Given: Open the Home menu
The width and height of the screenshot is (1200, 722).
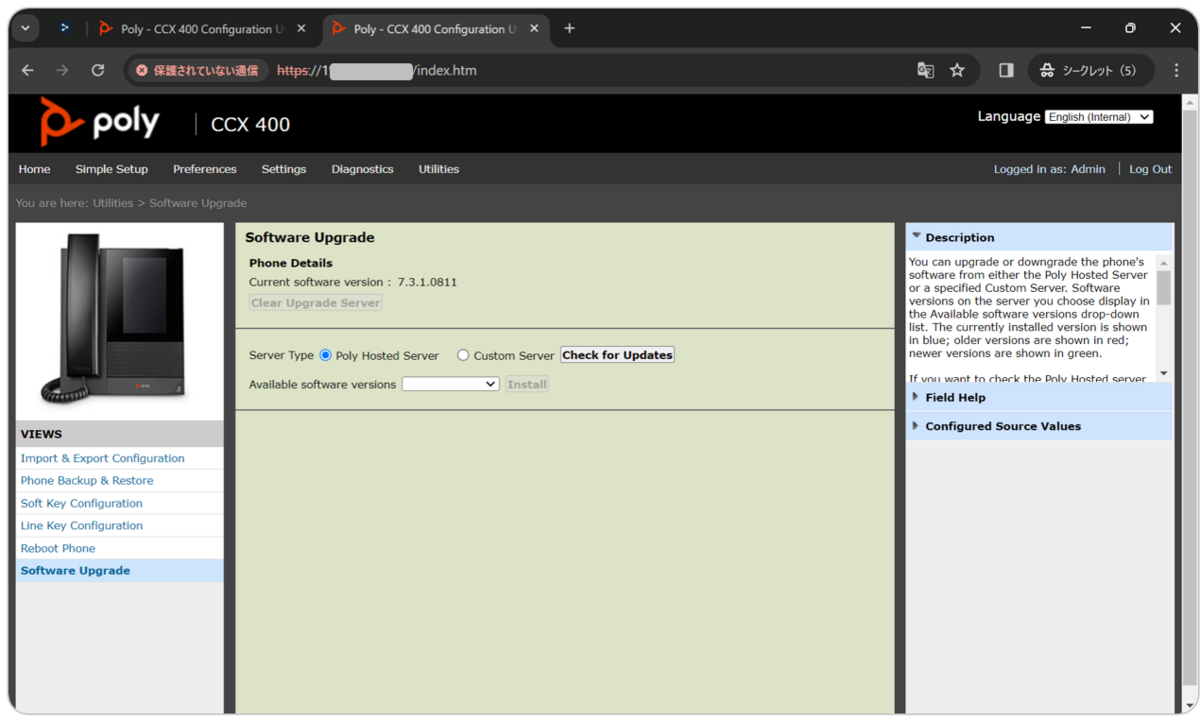Looking at the screenshot, I should (x=34, y=169).
